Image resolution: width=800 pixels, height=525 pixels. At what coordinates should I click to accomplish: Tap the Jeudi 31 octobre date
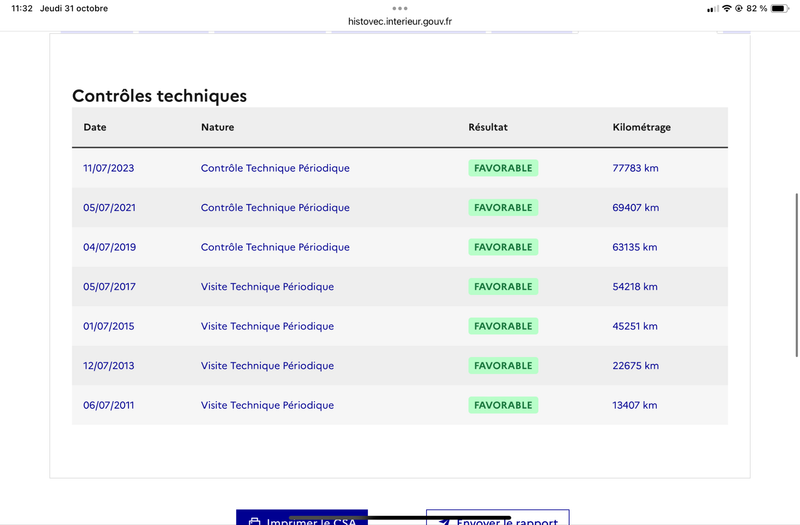(74, 8)
